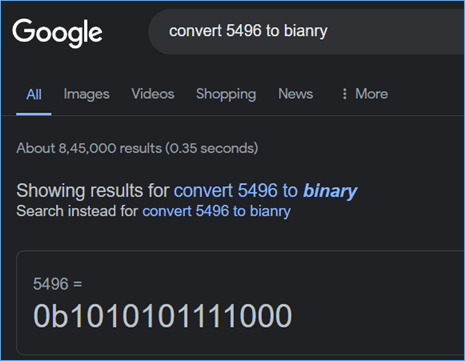Click the binary result 0b1010101111000
Screen dimensions: 465x361
pyautogui.click(x=163, y=316)
